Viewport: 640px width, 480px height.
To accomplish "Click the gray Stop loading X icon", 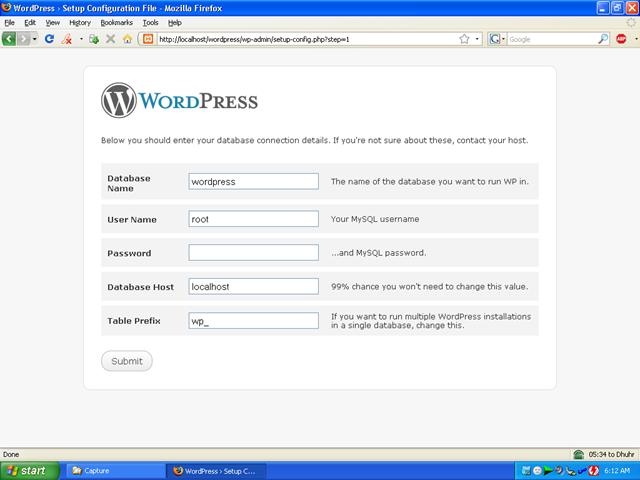I will (x=110, y=39).
